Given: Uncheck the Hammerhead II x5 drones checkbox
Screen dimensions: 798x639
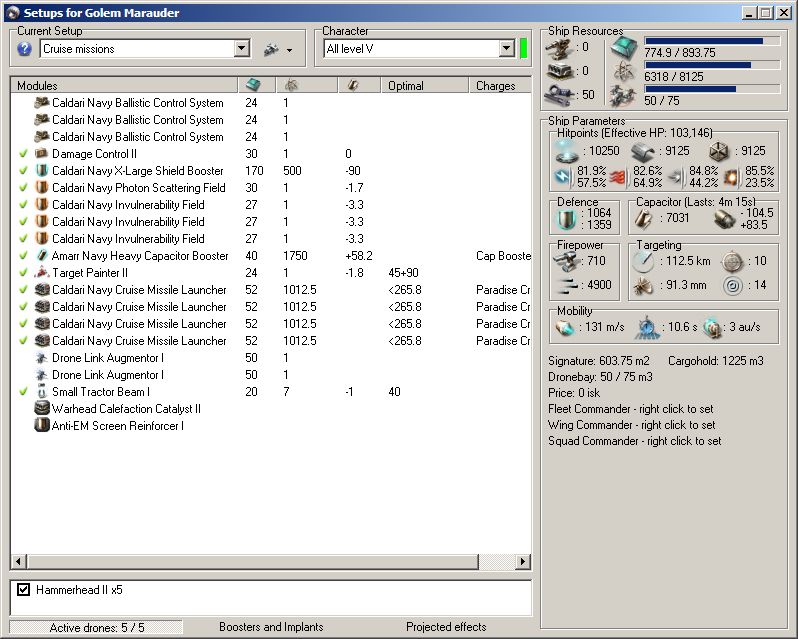Looking at the screenshot, I should pos(24,590).
